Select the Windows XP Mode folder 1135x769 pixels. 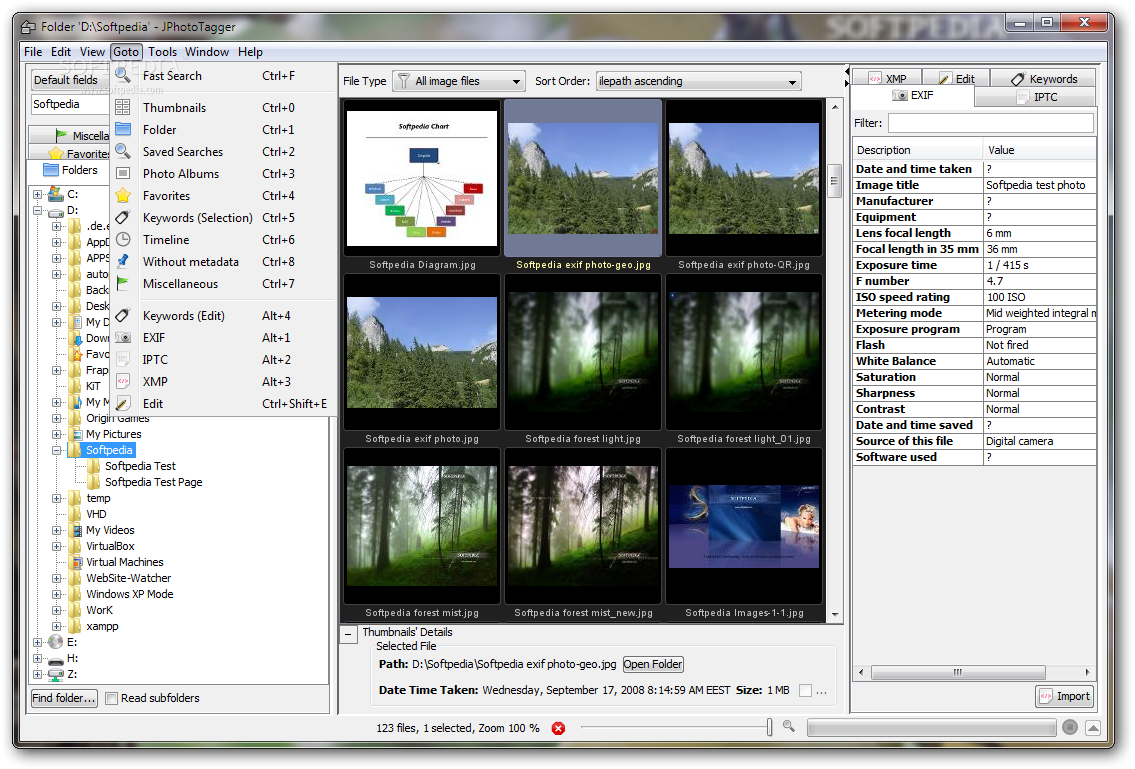(x=130, y=594)
